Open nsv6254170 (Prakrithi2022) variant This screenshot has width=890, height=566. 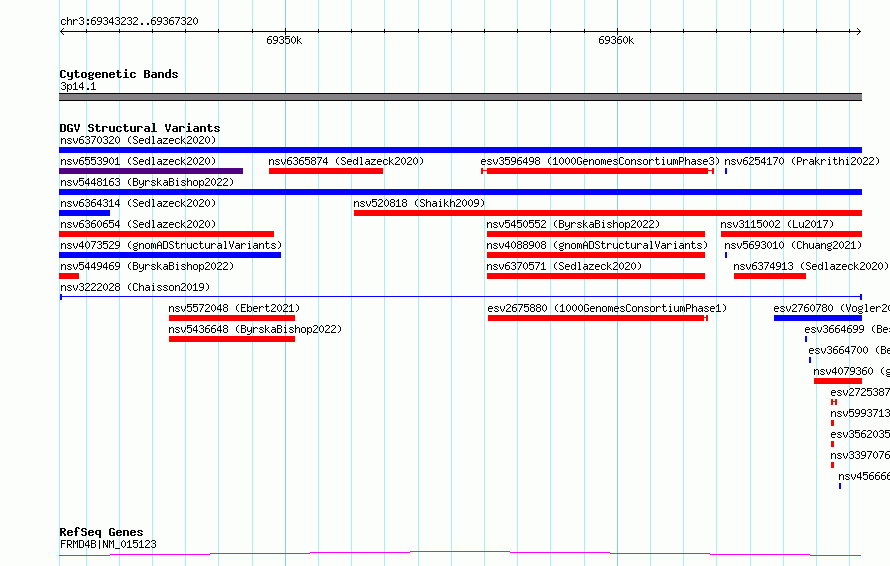point(802,161)
